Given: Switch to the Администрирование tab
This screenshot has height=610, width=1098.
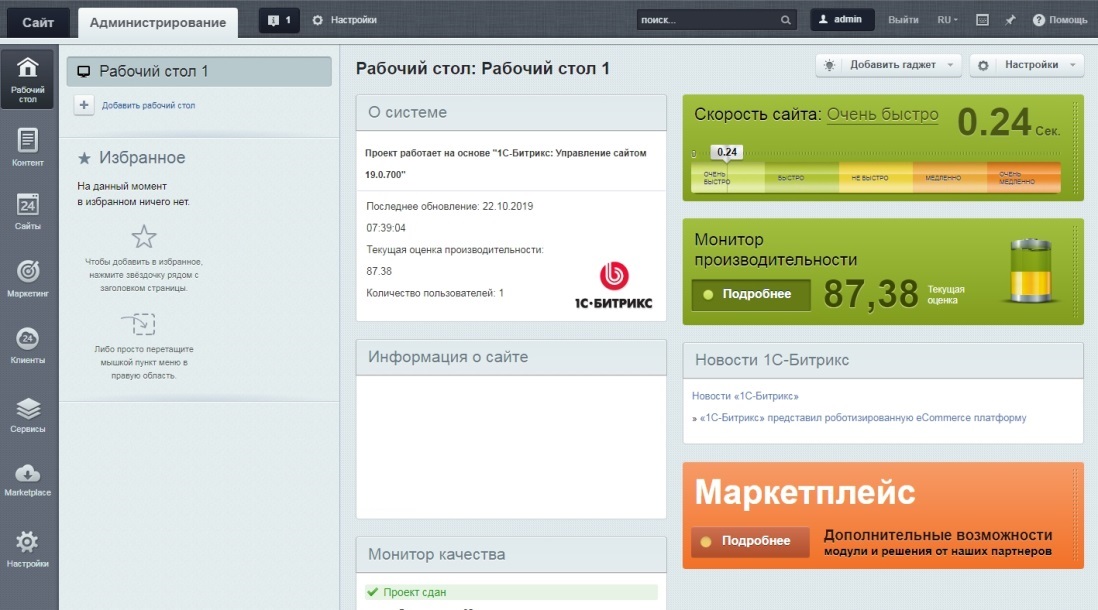Looking at the screenshot, I should [x=158, y=22].
